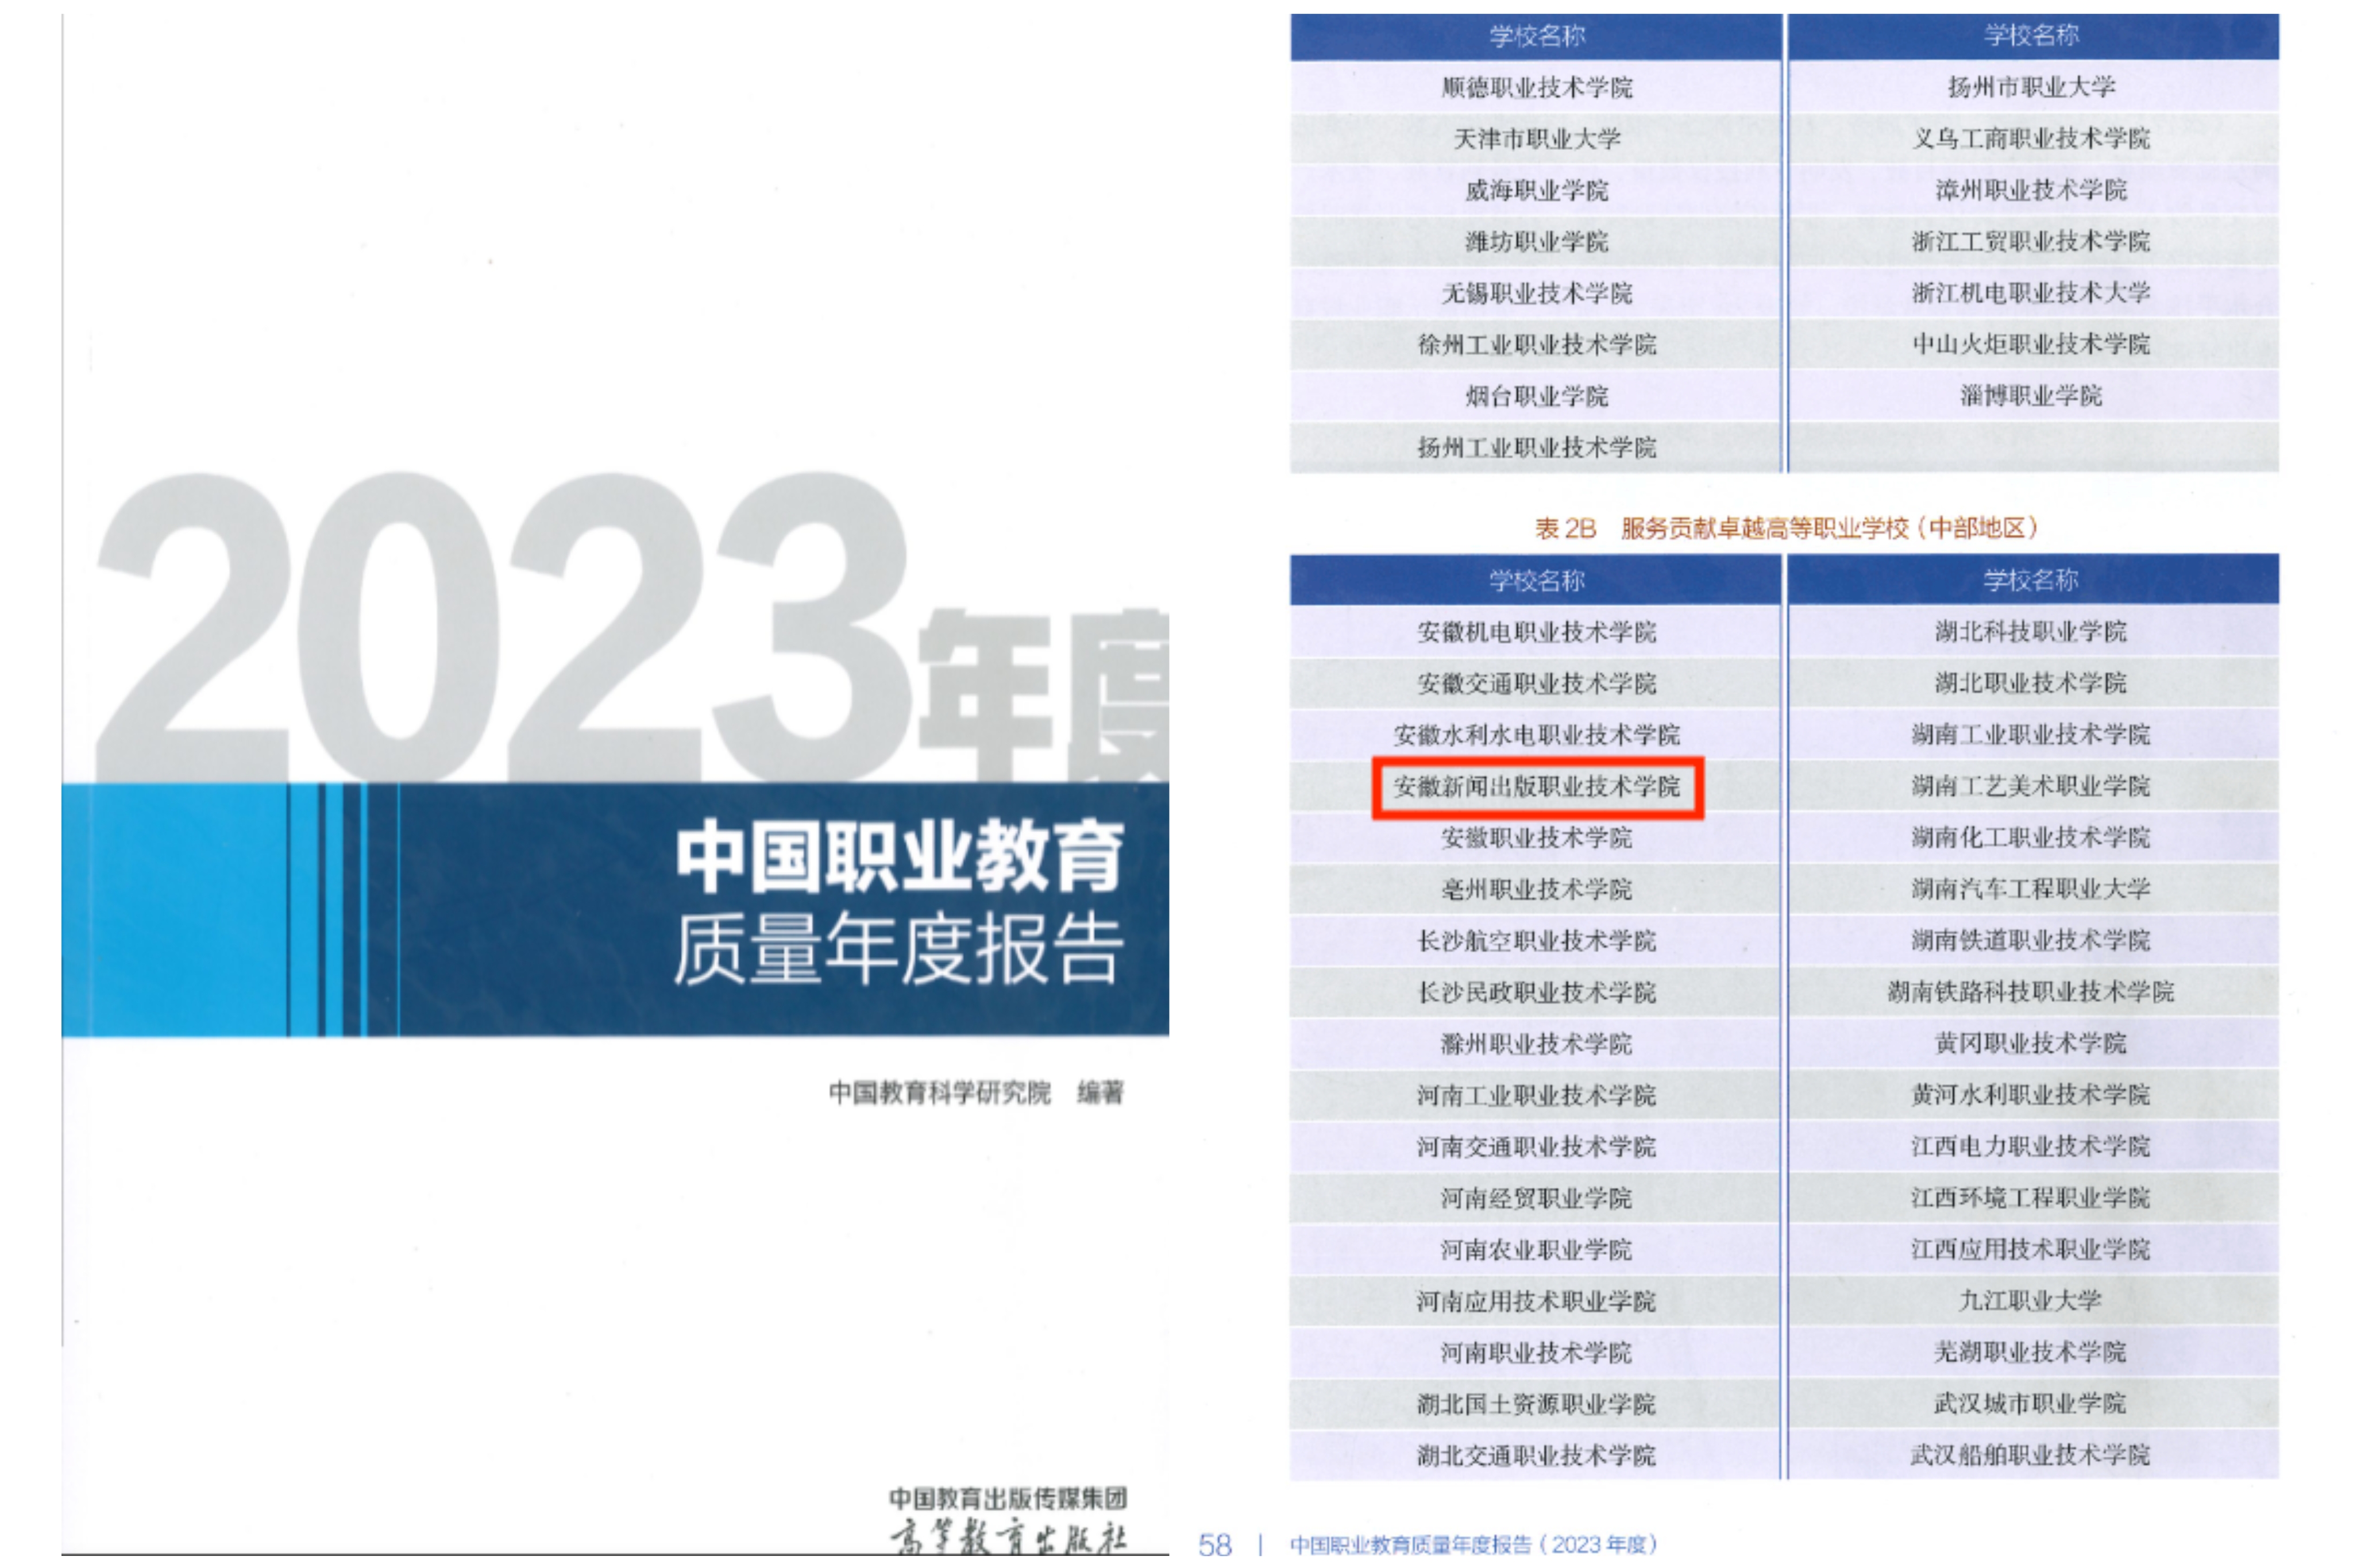
Task: Click the large "2023" on the cover
Action: click(503, 627)
